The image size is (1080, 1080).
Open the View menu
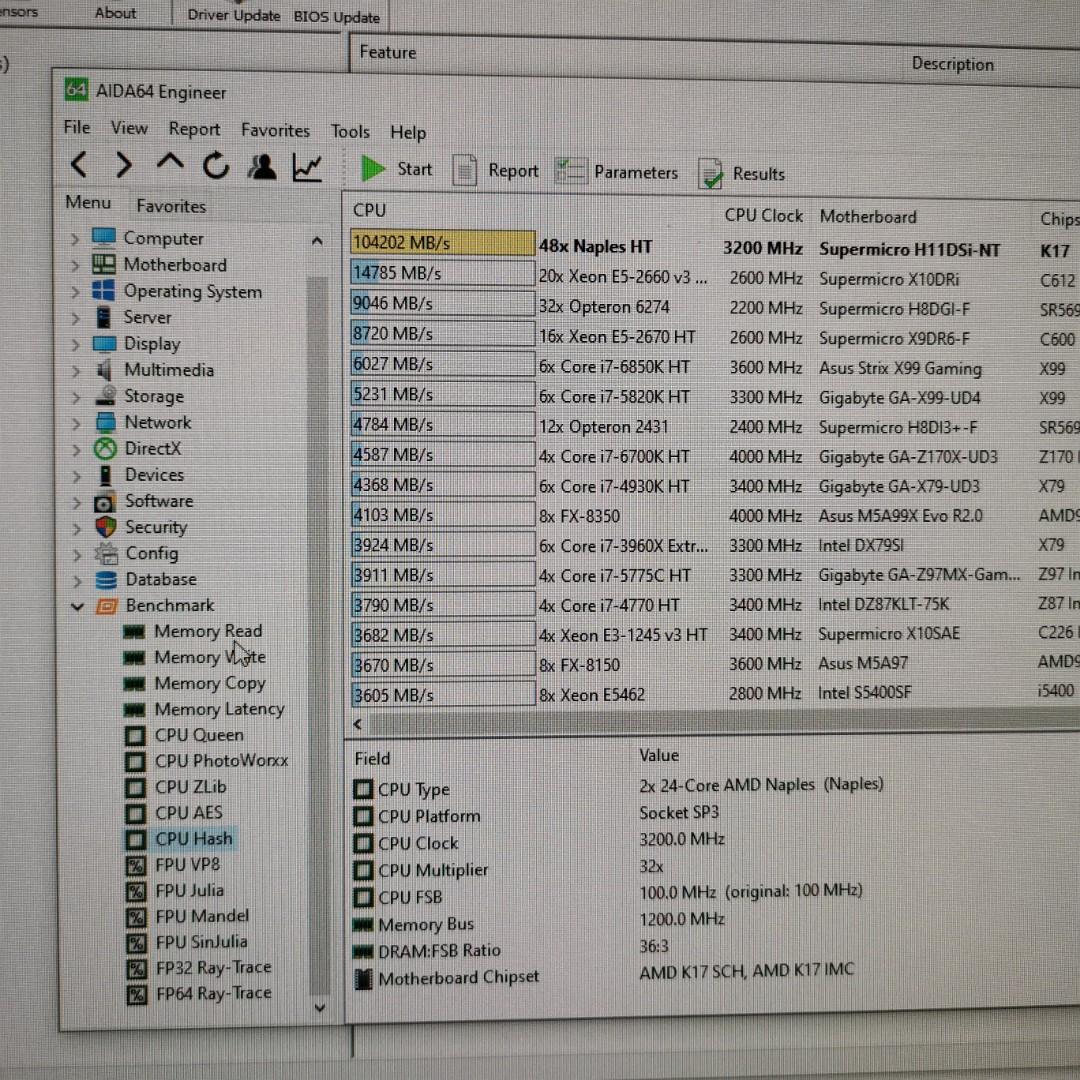coord(129,128)
